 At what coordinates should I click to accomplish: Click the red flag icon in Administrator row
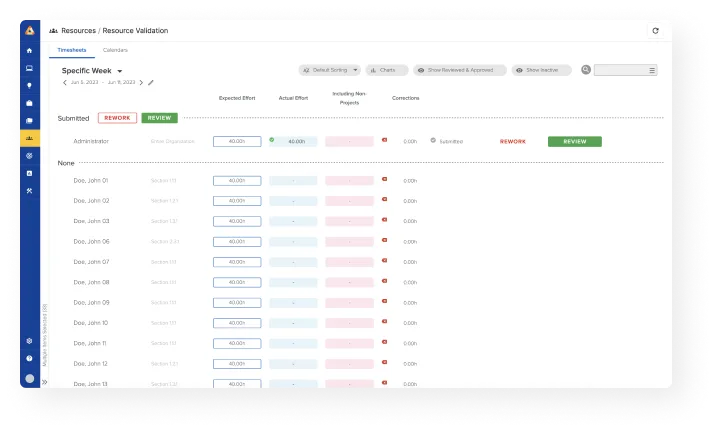(x=384, y=140)
